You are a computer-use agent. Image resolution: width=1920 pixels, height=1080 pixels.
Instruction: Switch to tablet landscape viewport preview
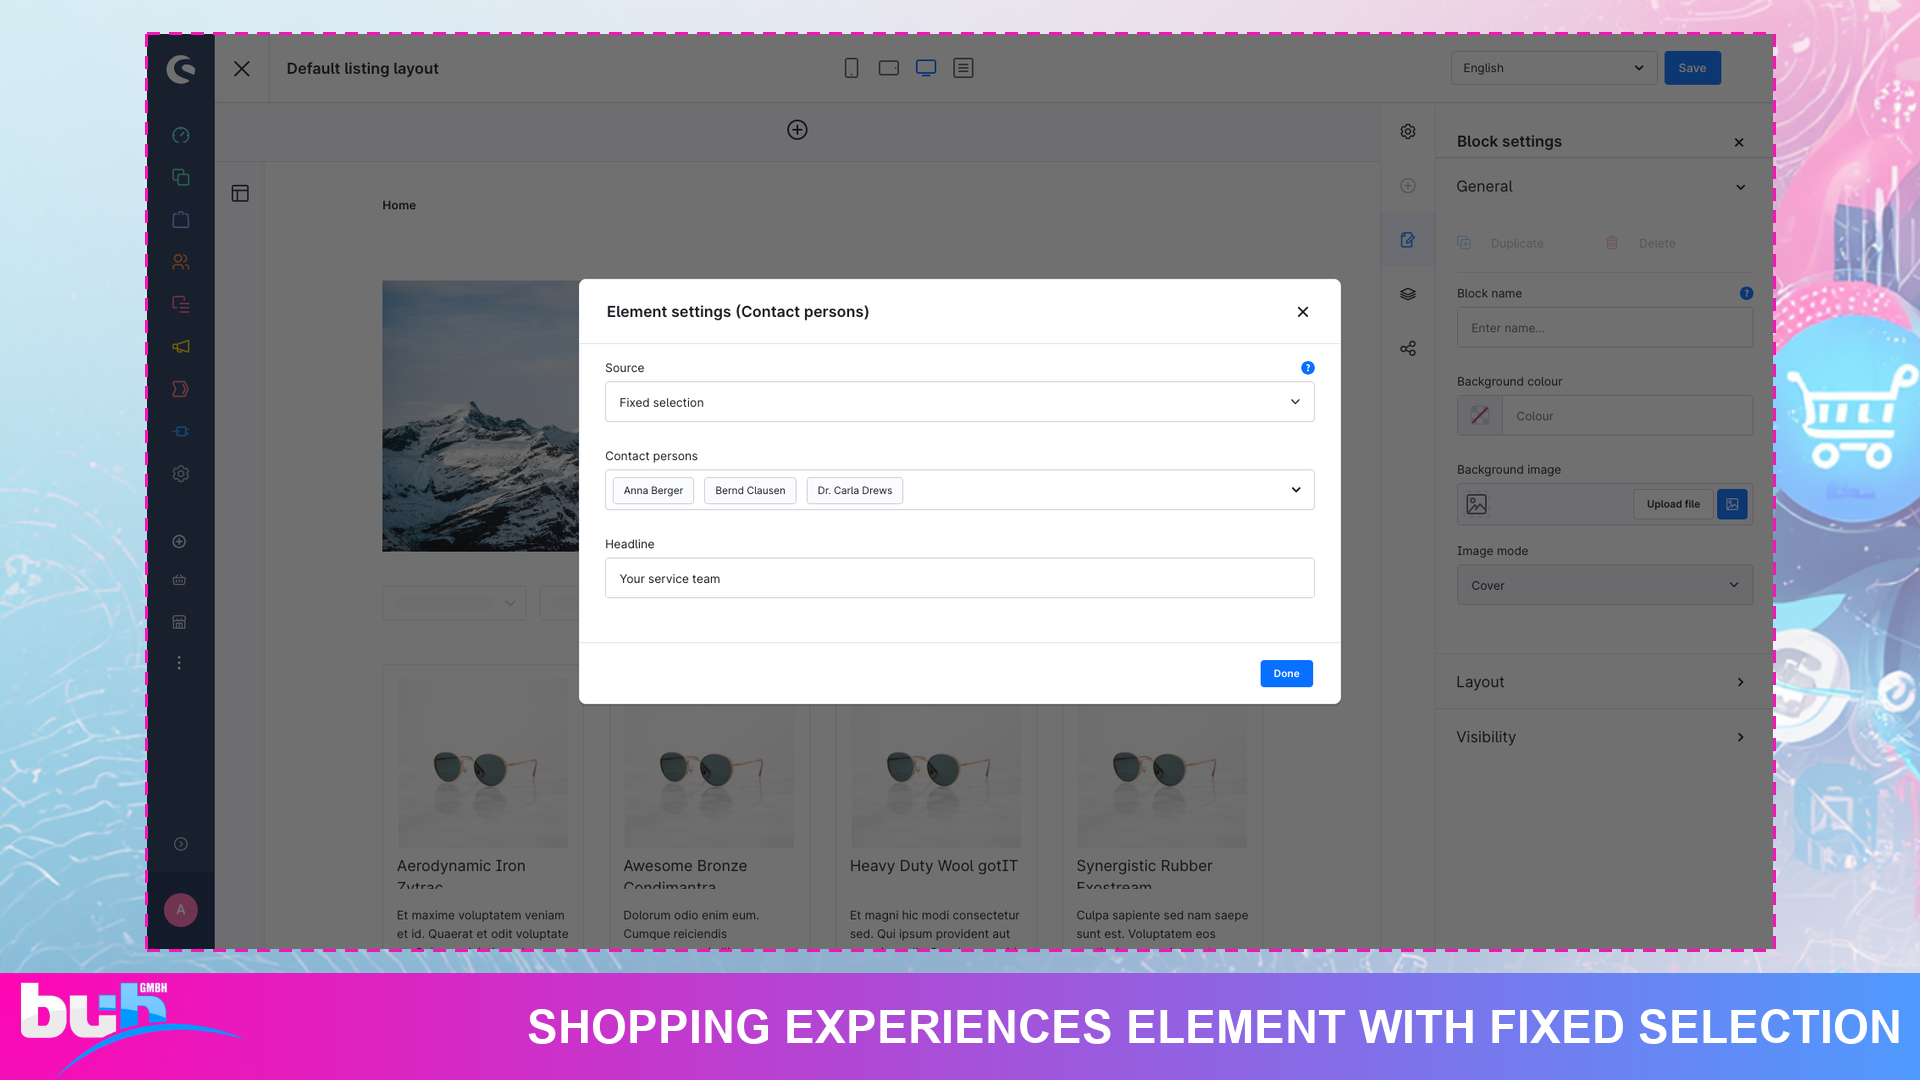[x=888, y=68]
